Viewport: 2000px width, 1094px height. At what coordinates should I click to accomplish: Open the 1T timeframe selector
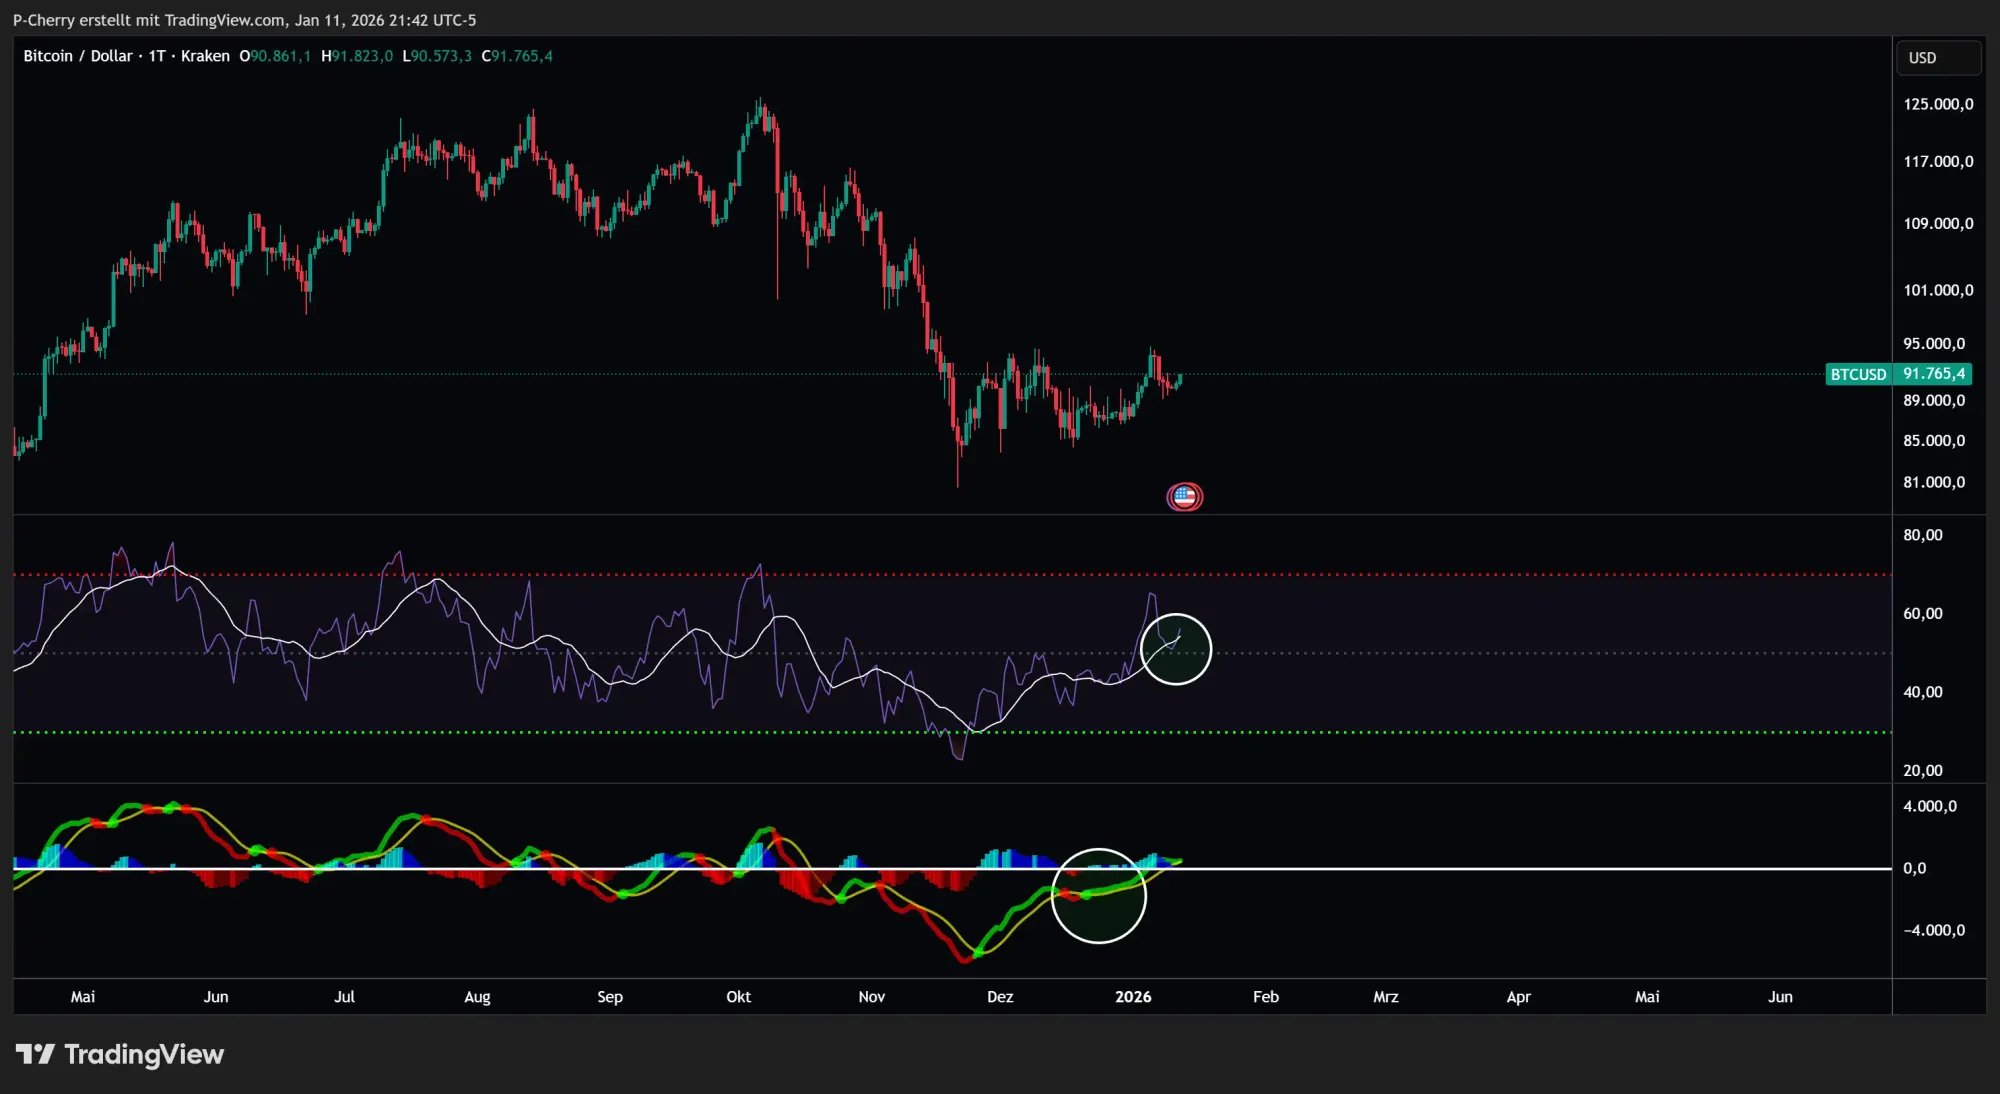[156, 57]
